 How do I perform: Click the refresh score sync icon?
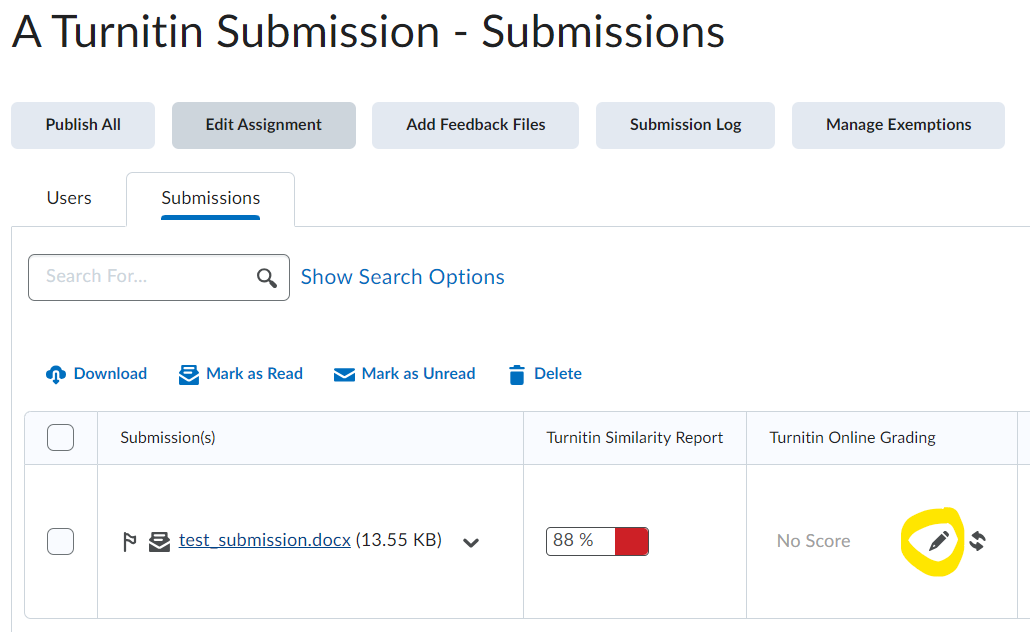(977, 541)
